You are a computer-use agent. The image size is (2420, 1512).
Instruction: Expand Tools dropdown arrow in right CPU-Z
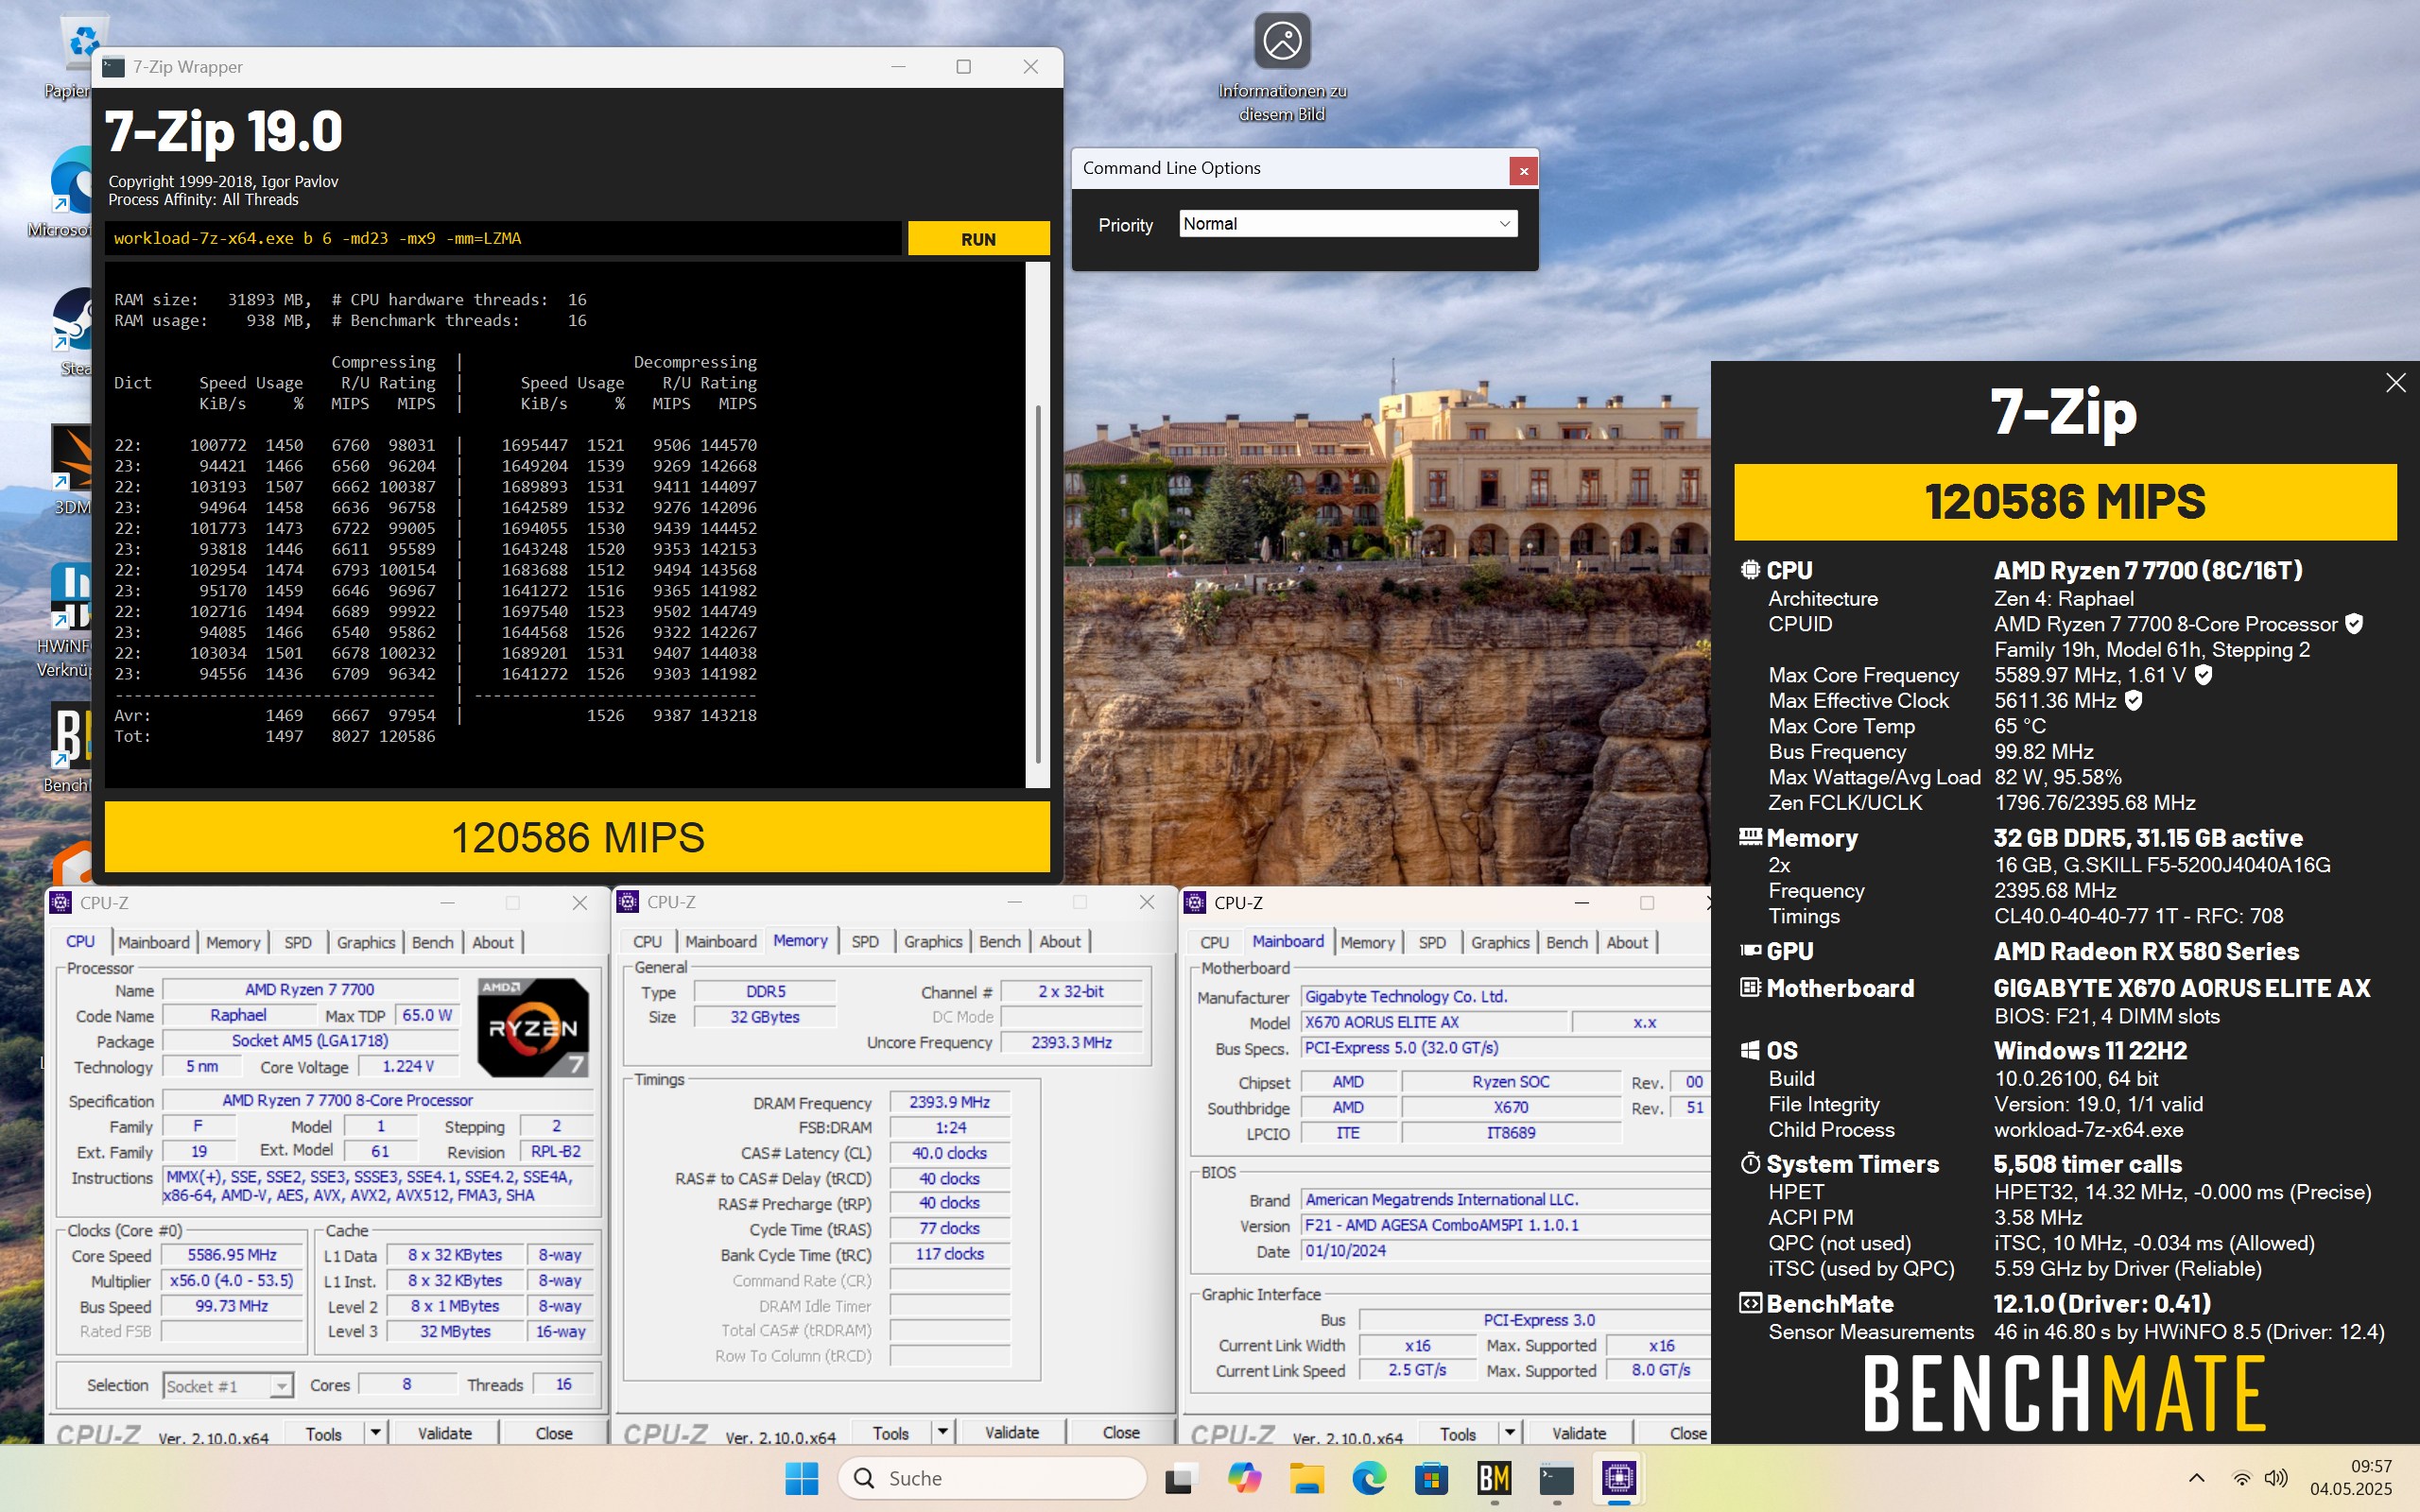click(1509, 1432)
